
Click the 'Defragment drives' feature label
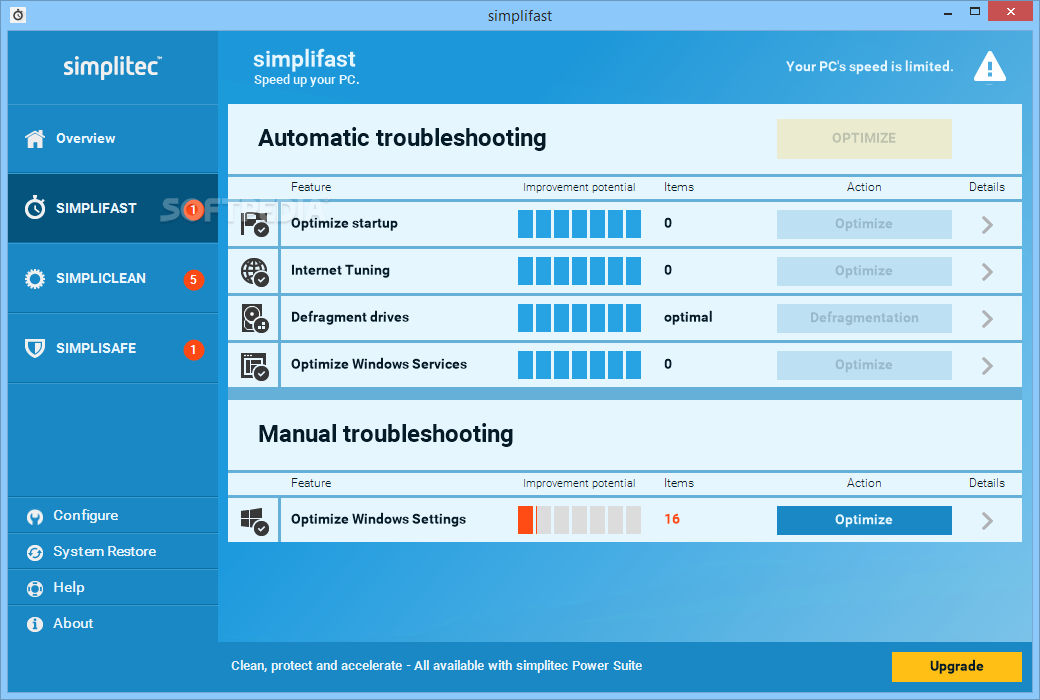[350, 317]
